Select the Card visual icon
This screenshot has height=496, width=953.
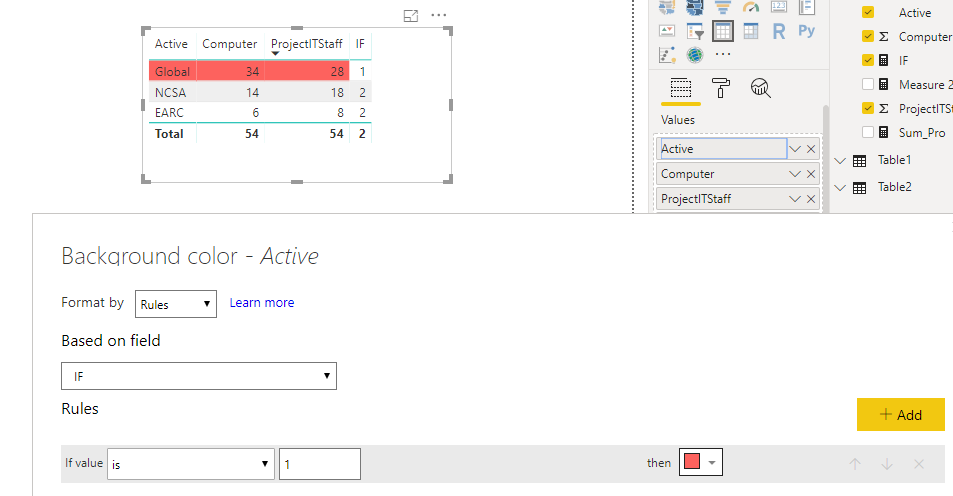tap(779, 7)
